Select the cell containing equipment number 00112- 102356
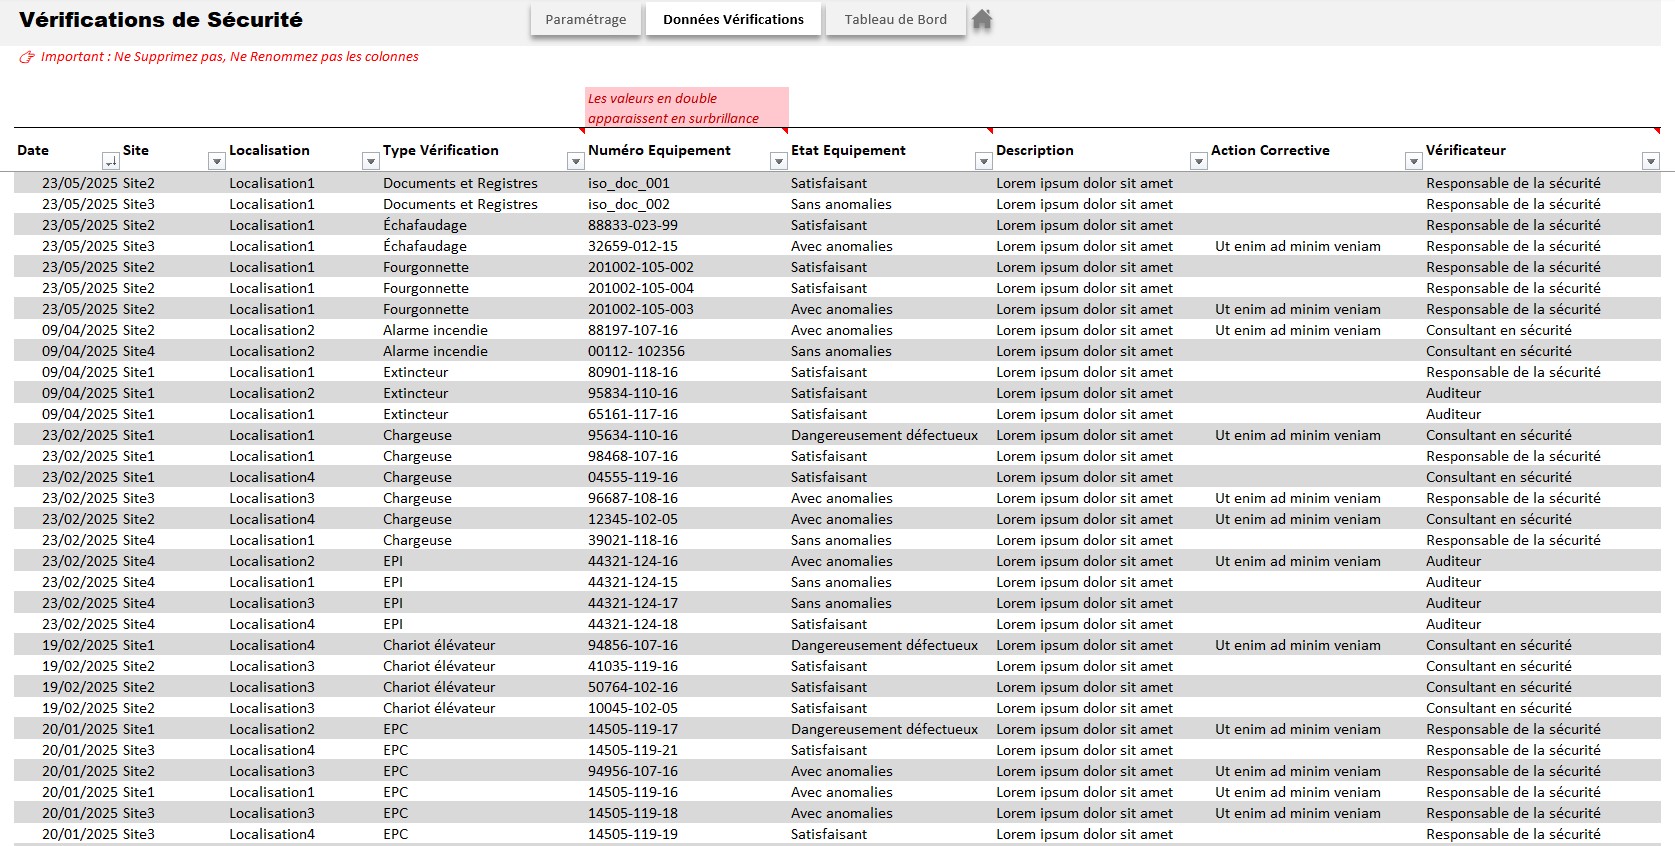 click(636, 351)
